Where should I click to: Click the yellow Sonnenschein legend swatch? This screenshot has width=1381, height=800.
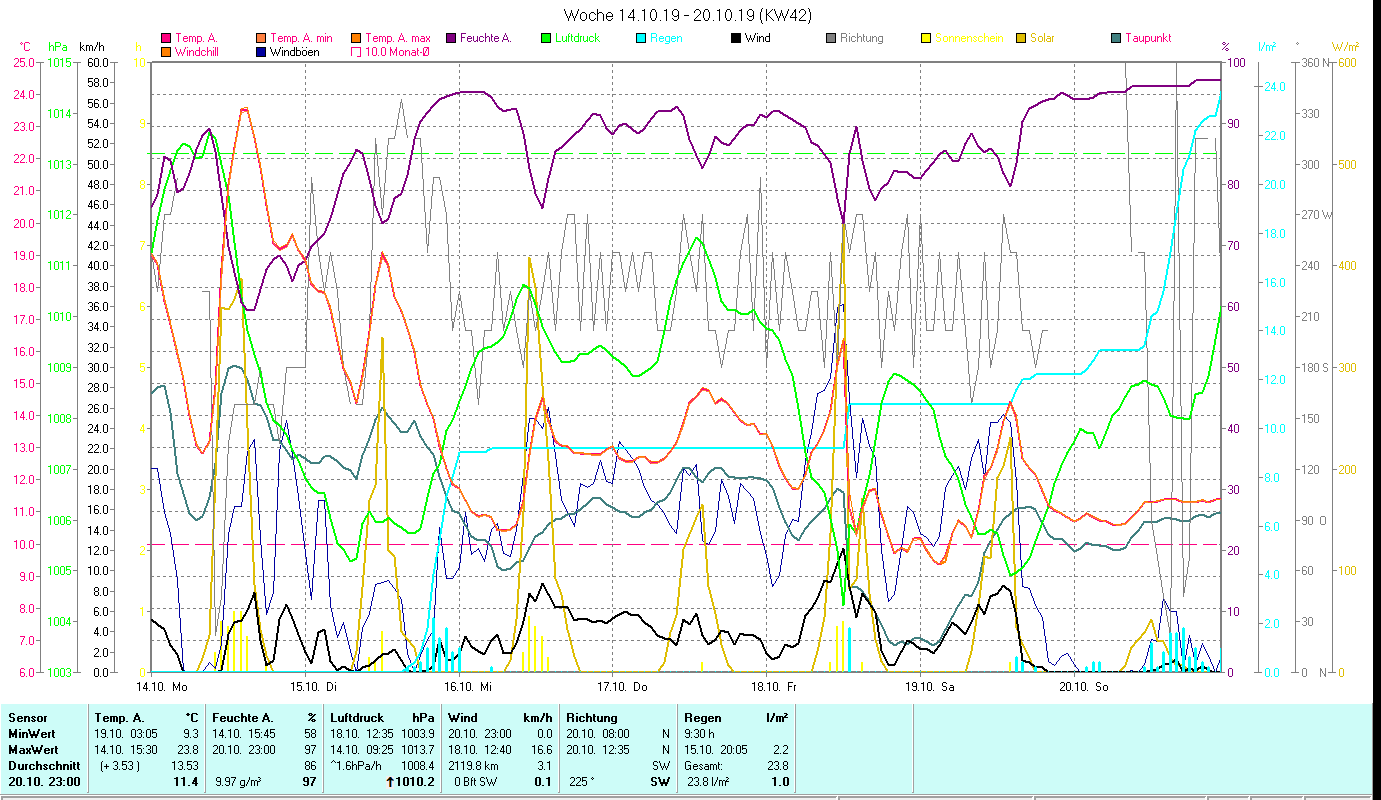(x=926, y=38)
